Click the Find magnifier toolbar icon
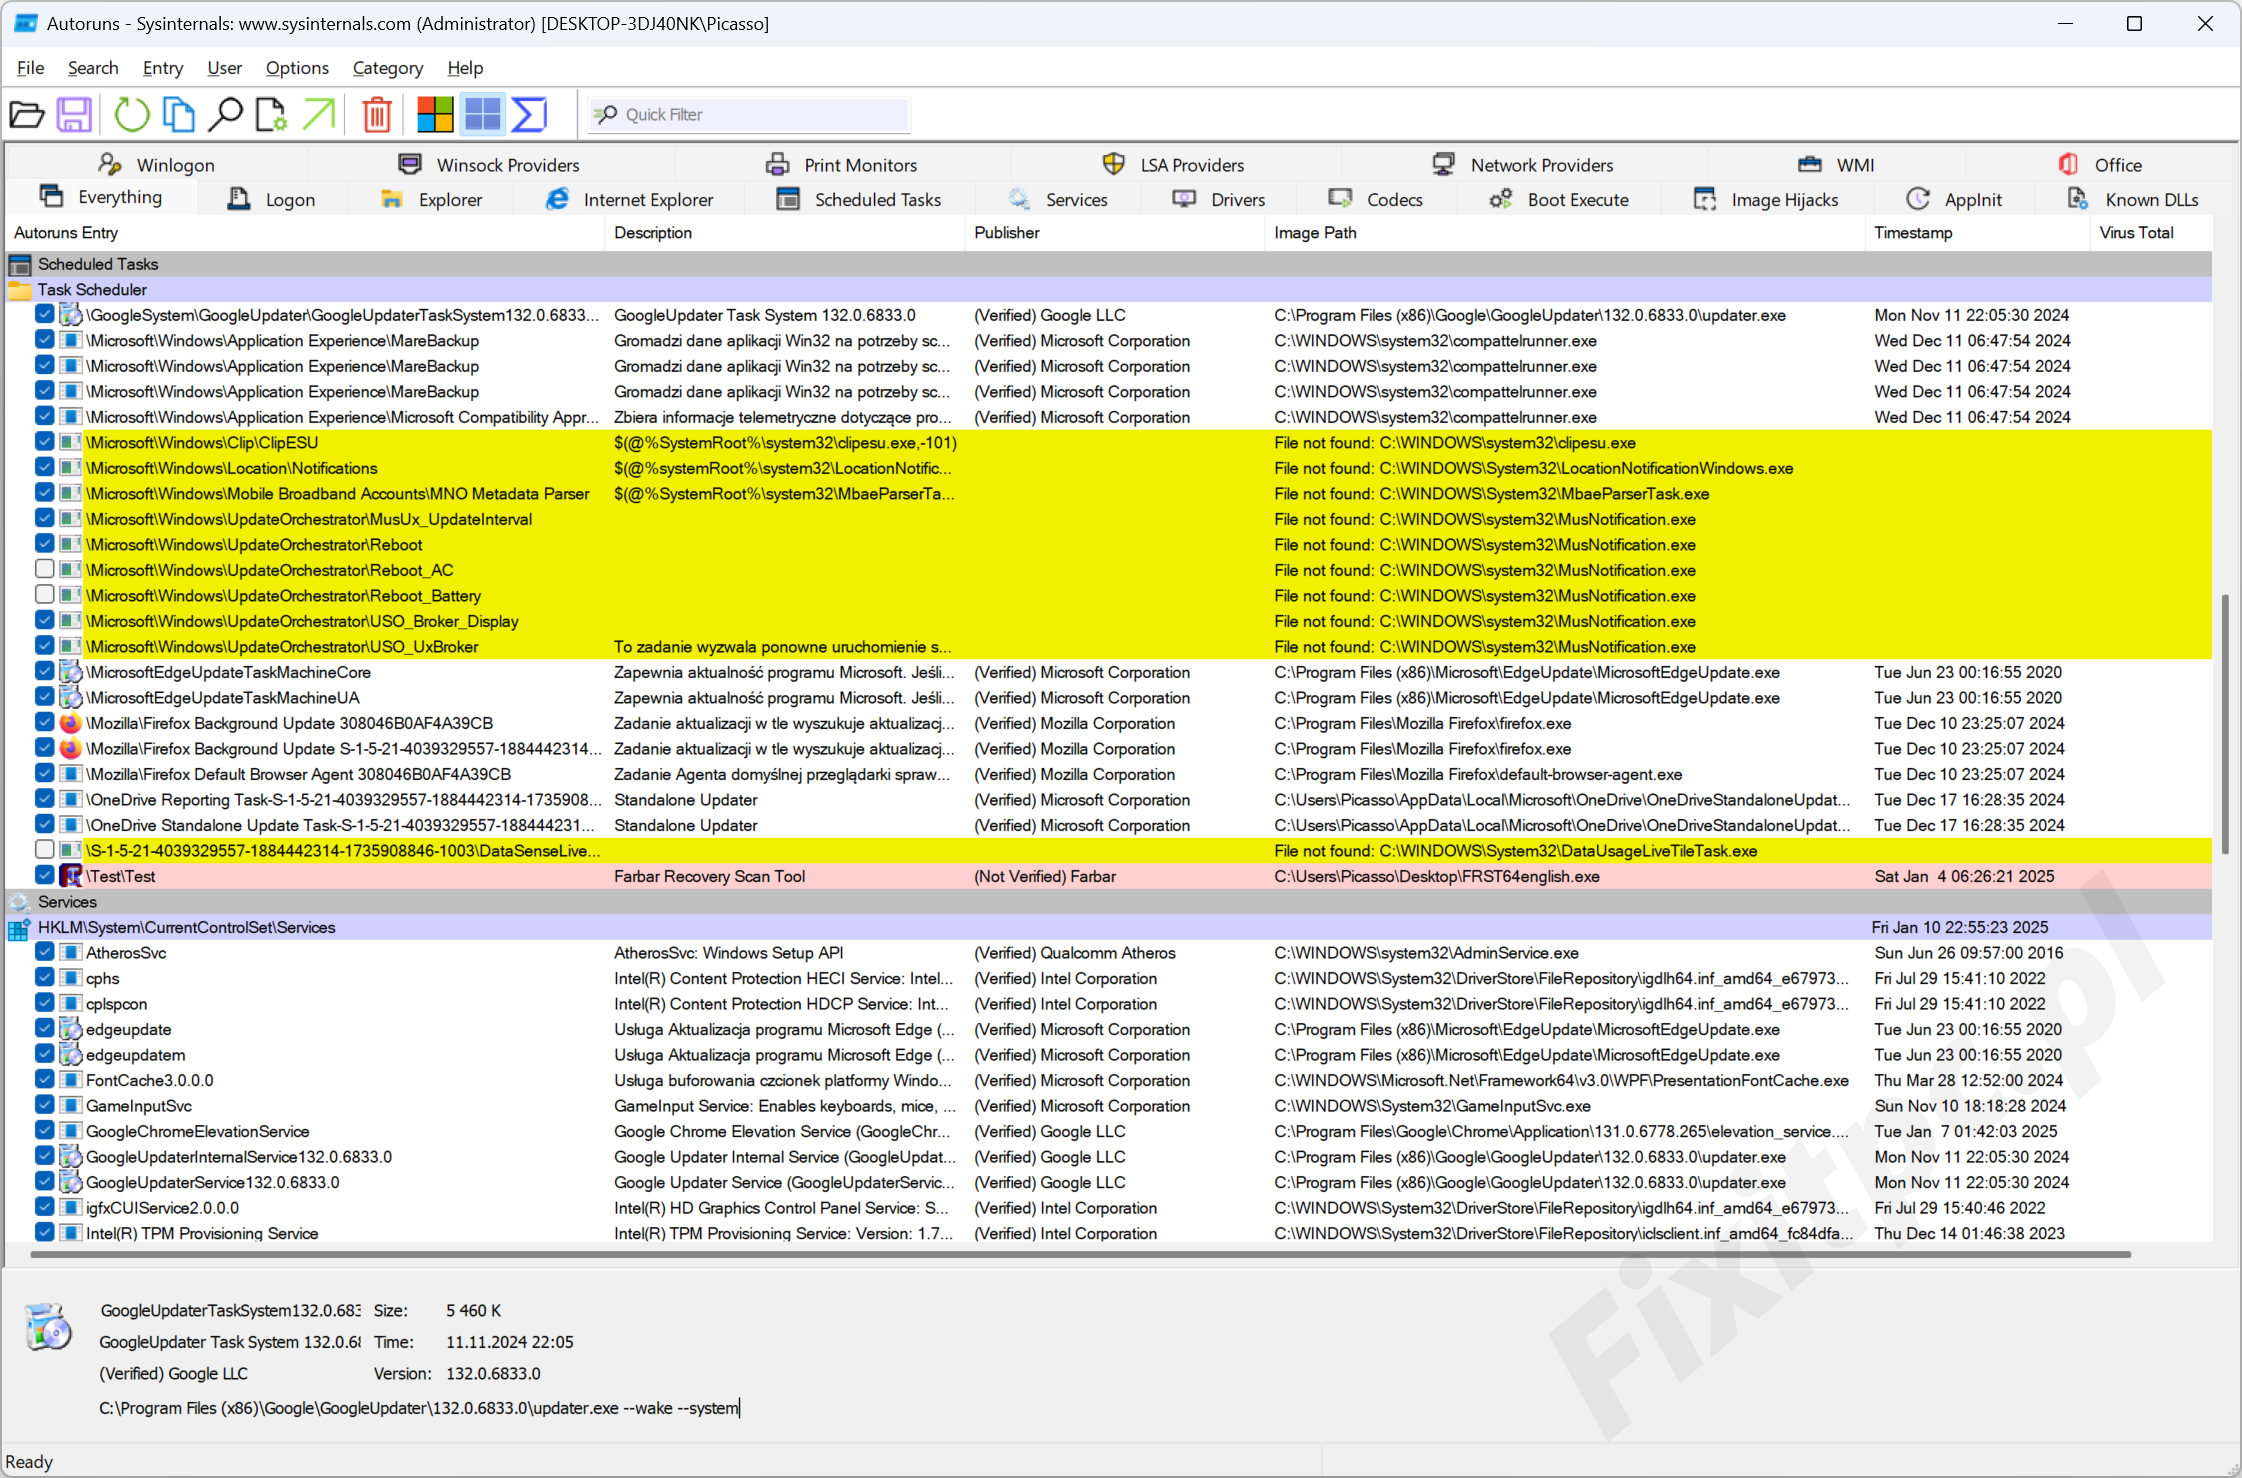 point(225,115)
